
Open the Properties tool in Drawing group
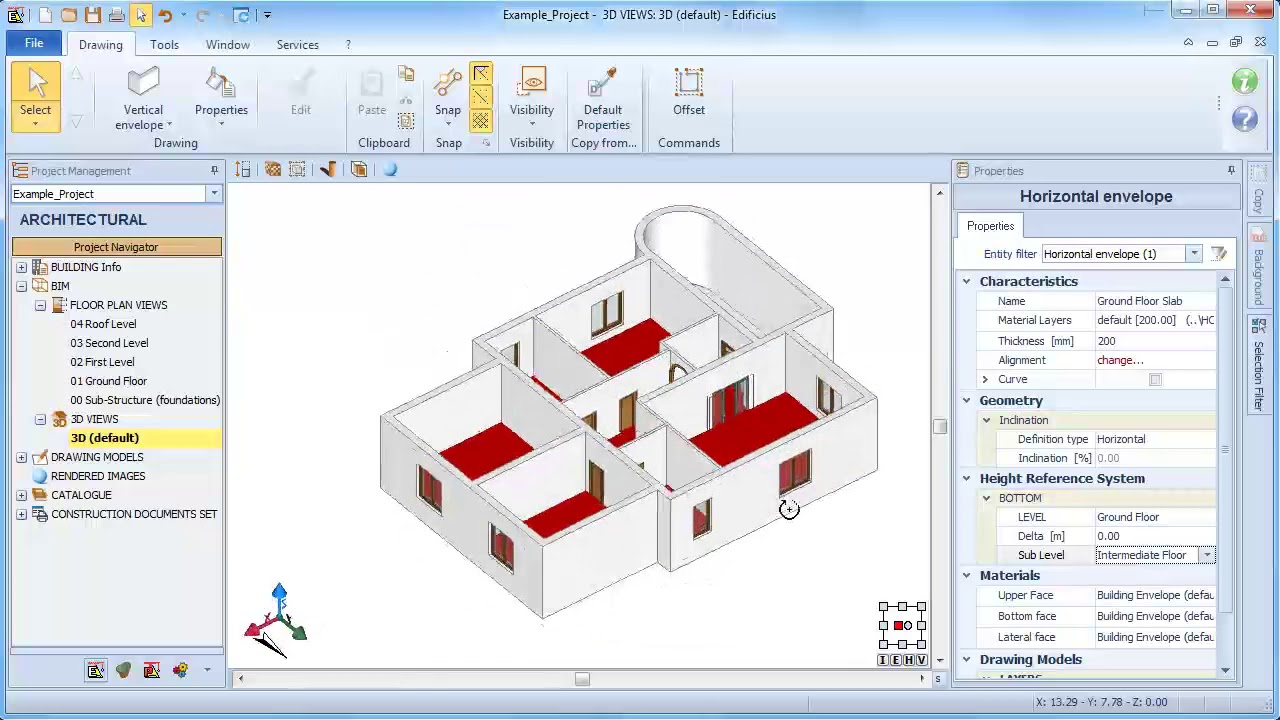(221, 97)
